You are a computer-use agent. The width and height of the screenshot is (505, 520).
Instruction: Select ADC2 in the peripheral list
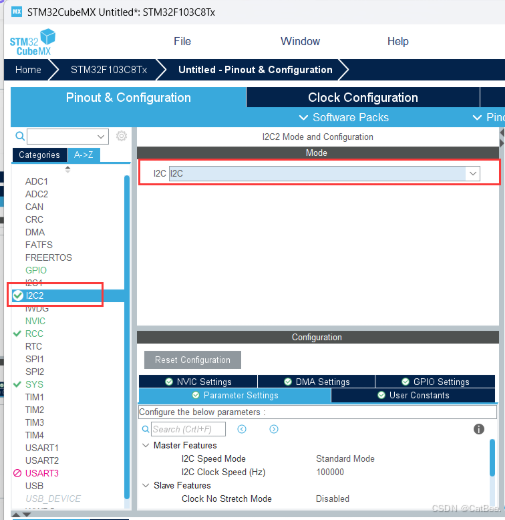[x=37, y=194]
